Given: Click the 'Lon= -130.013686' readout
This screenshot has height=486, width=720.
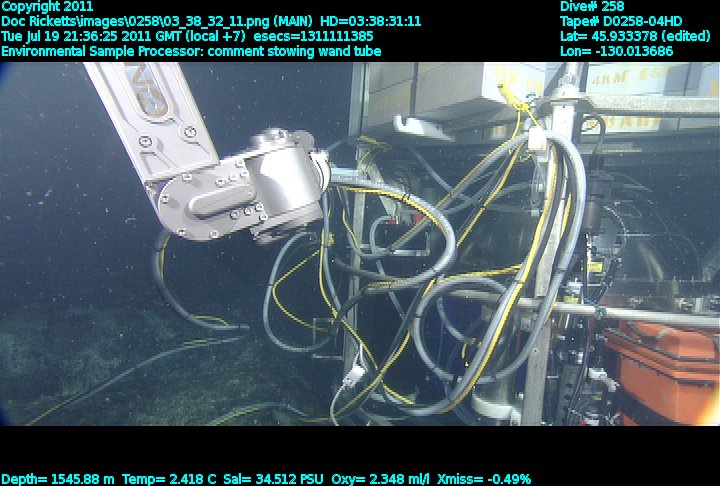Looking at the screenshot, I should click(x=616, y=51).
